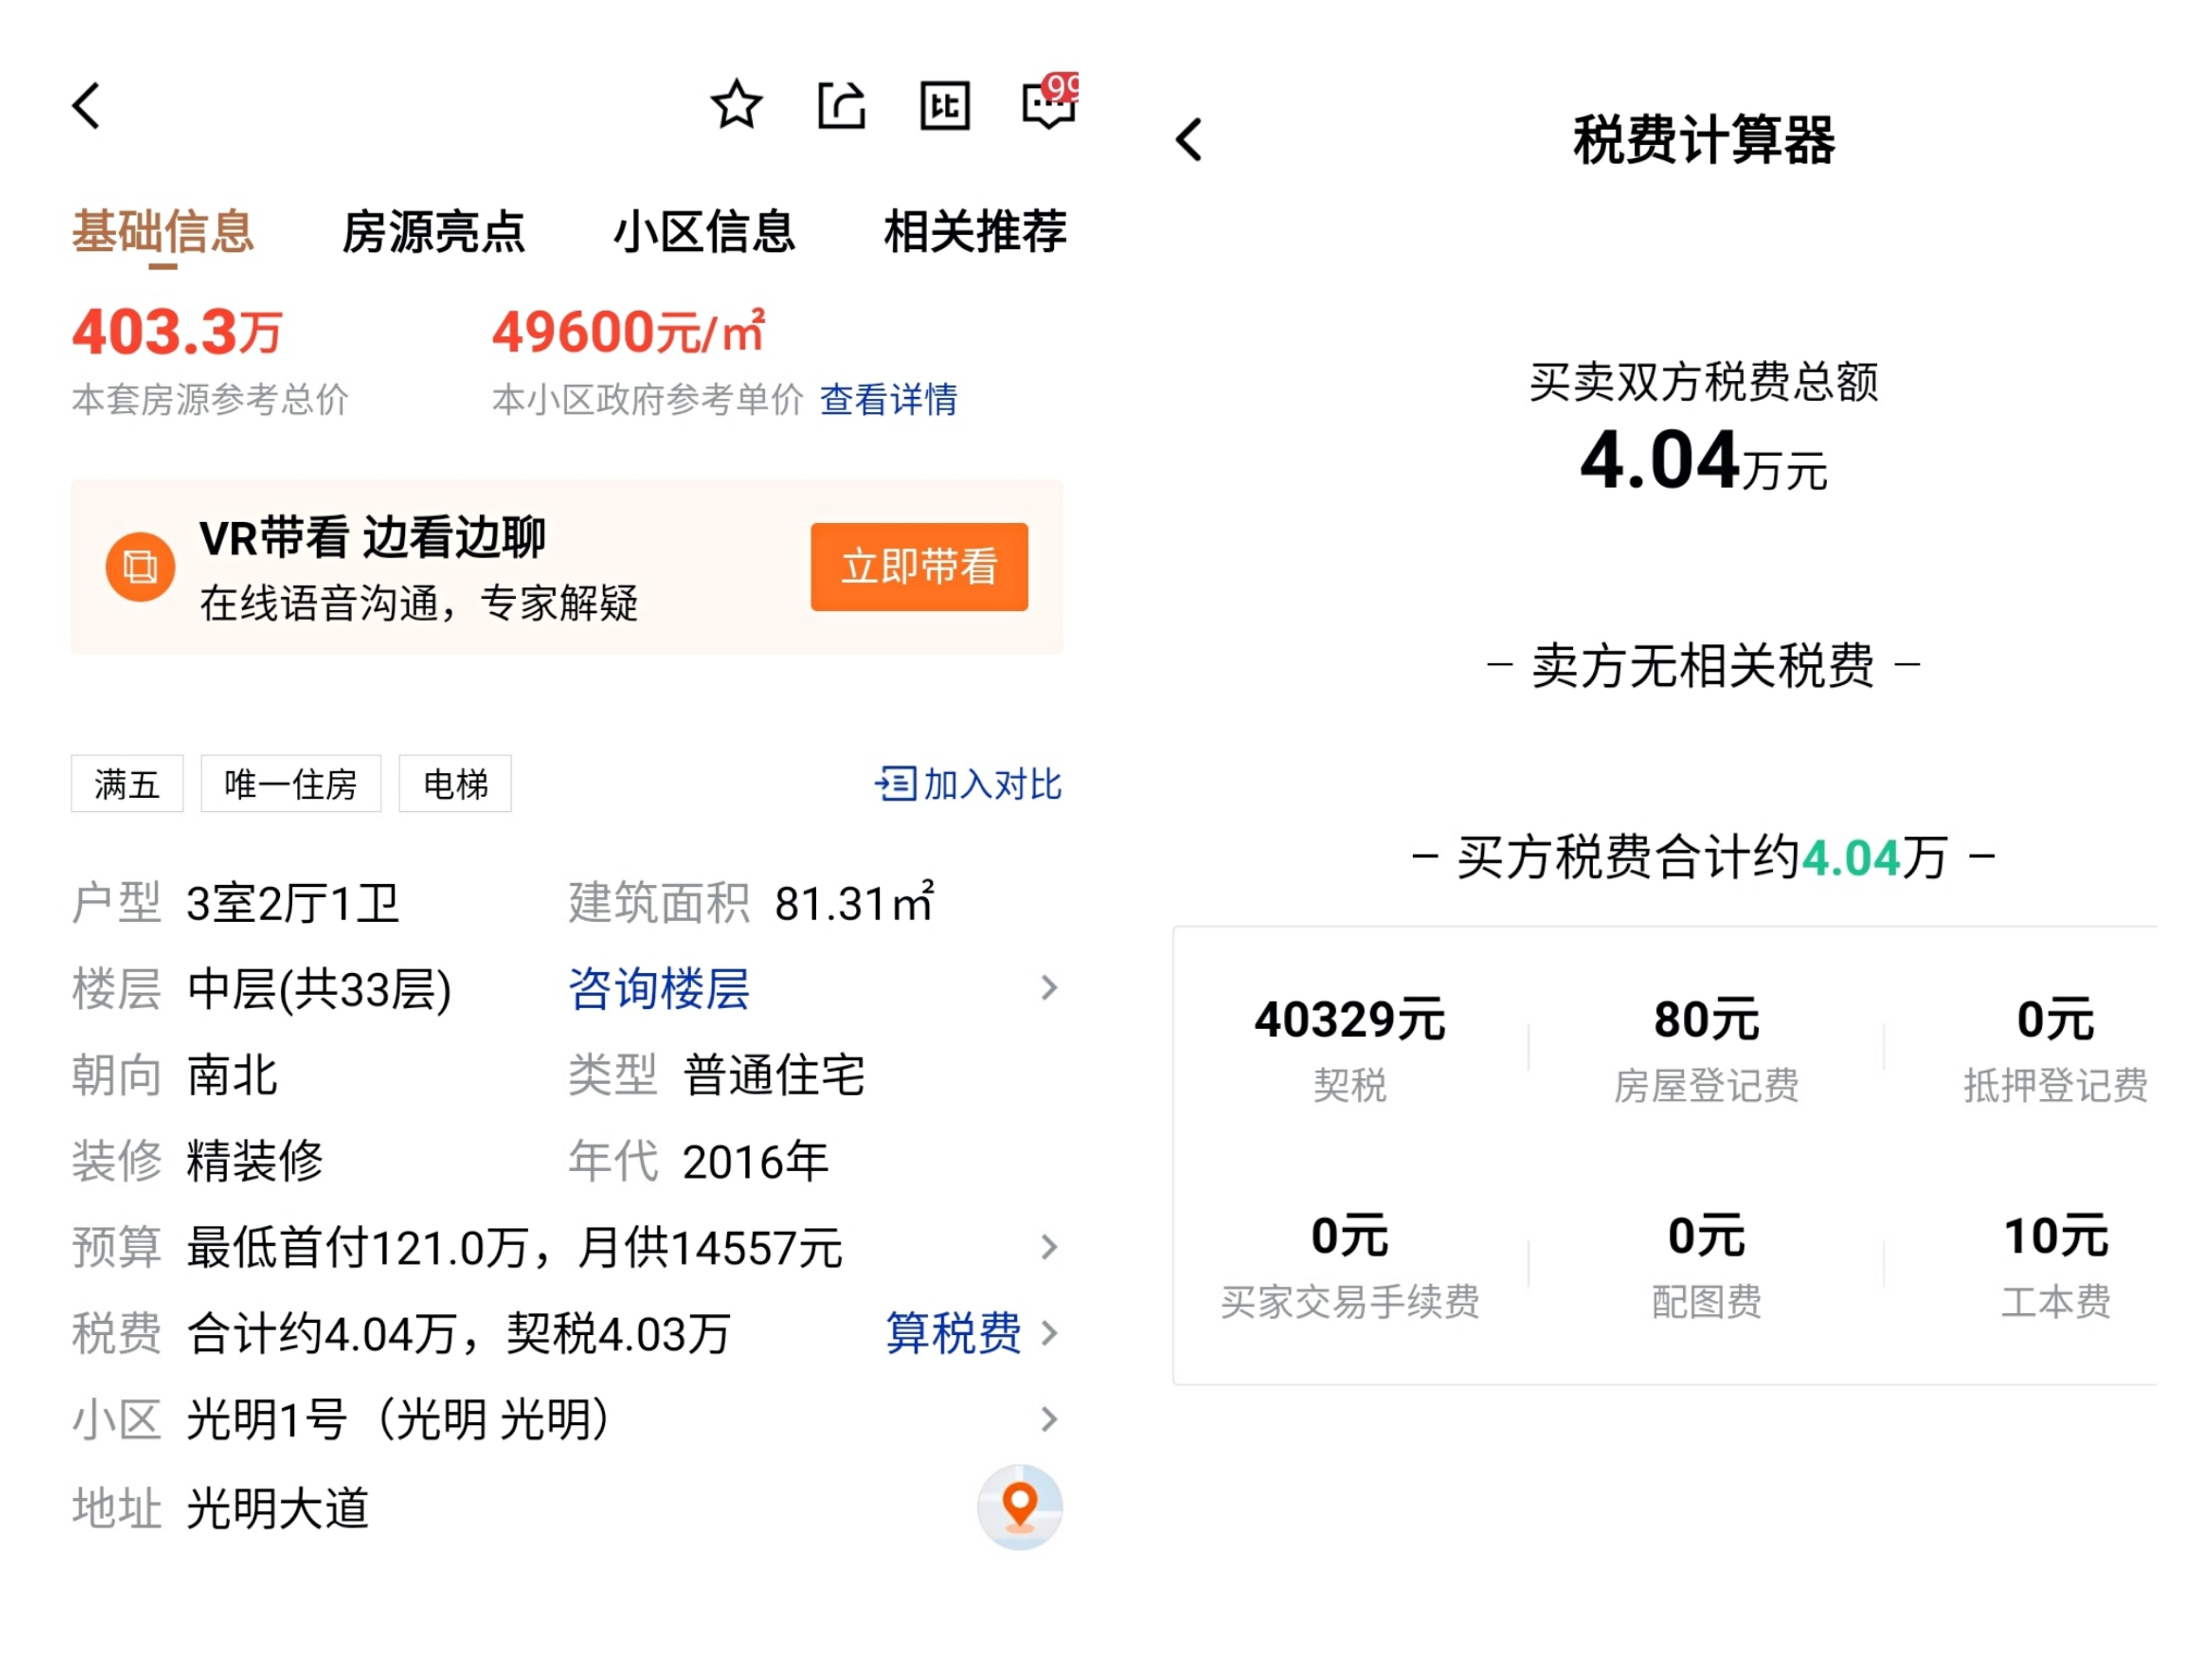
Task: Open the share icon
Action: tap(841, 103)
